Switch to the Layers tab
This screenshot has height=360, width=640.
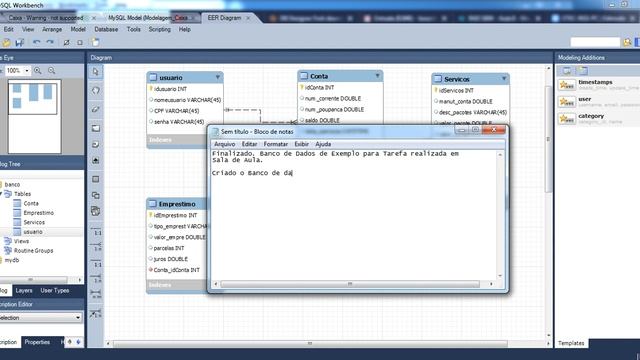click(24, 291)
